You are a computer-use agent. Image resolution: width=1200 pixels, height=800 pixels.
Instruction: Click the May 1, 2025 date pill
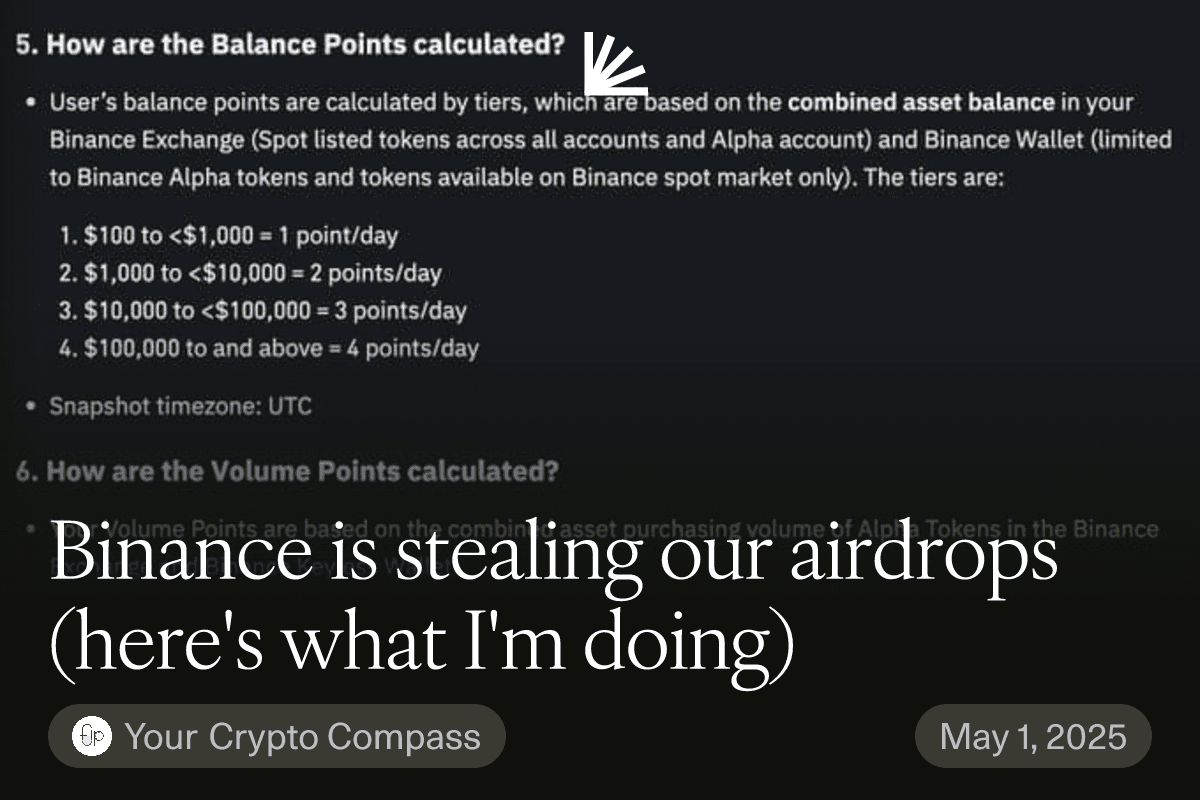tap(1033, 736)
